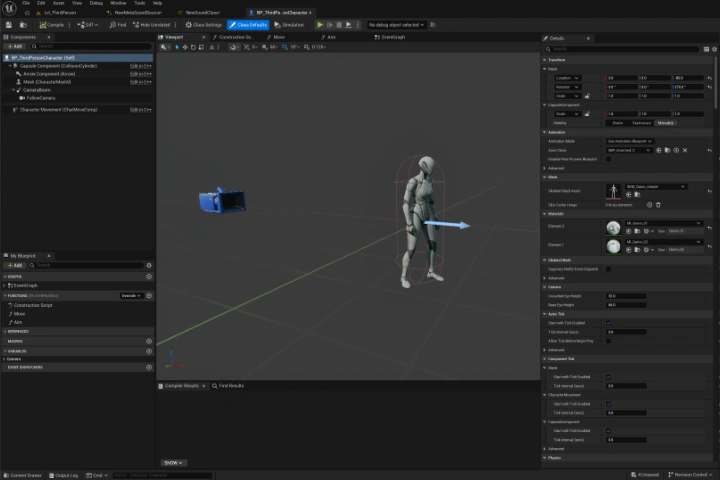Enable Allow Tick Before Begin Play checkbox
Screen dimensions: 720x480
[x=608, y=341]
